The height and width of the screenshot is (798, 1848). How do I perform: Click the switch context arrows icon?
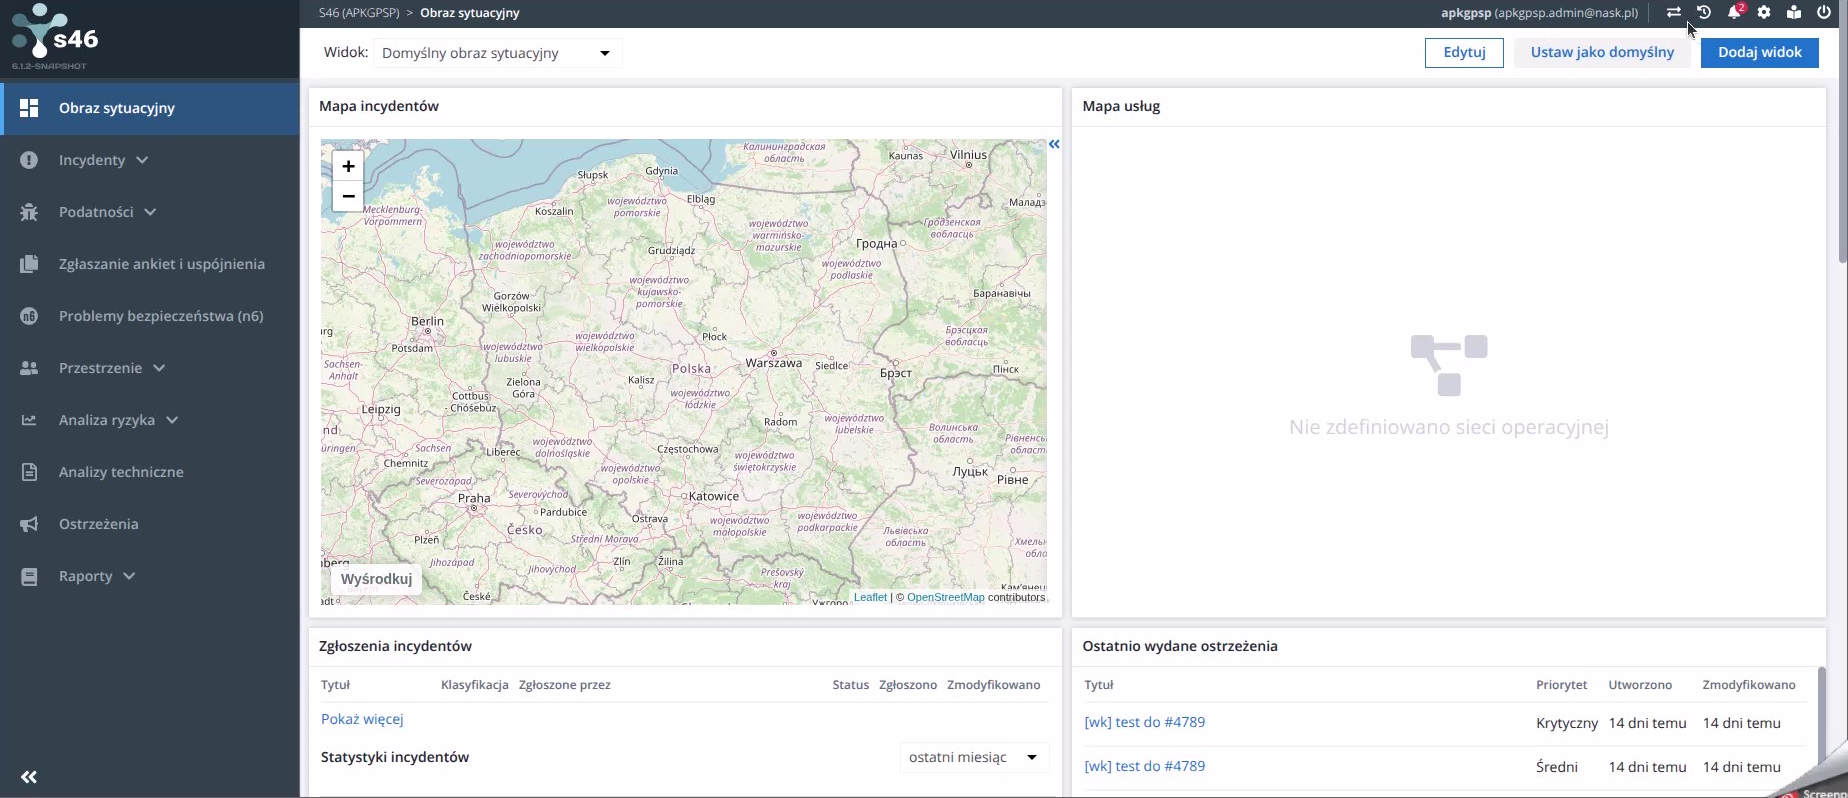tap(1673, 13)
